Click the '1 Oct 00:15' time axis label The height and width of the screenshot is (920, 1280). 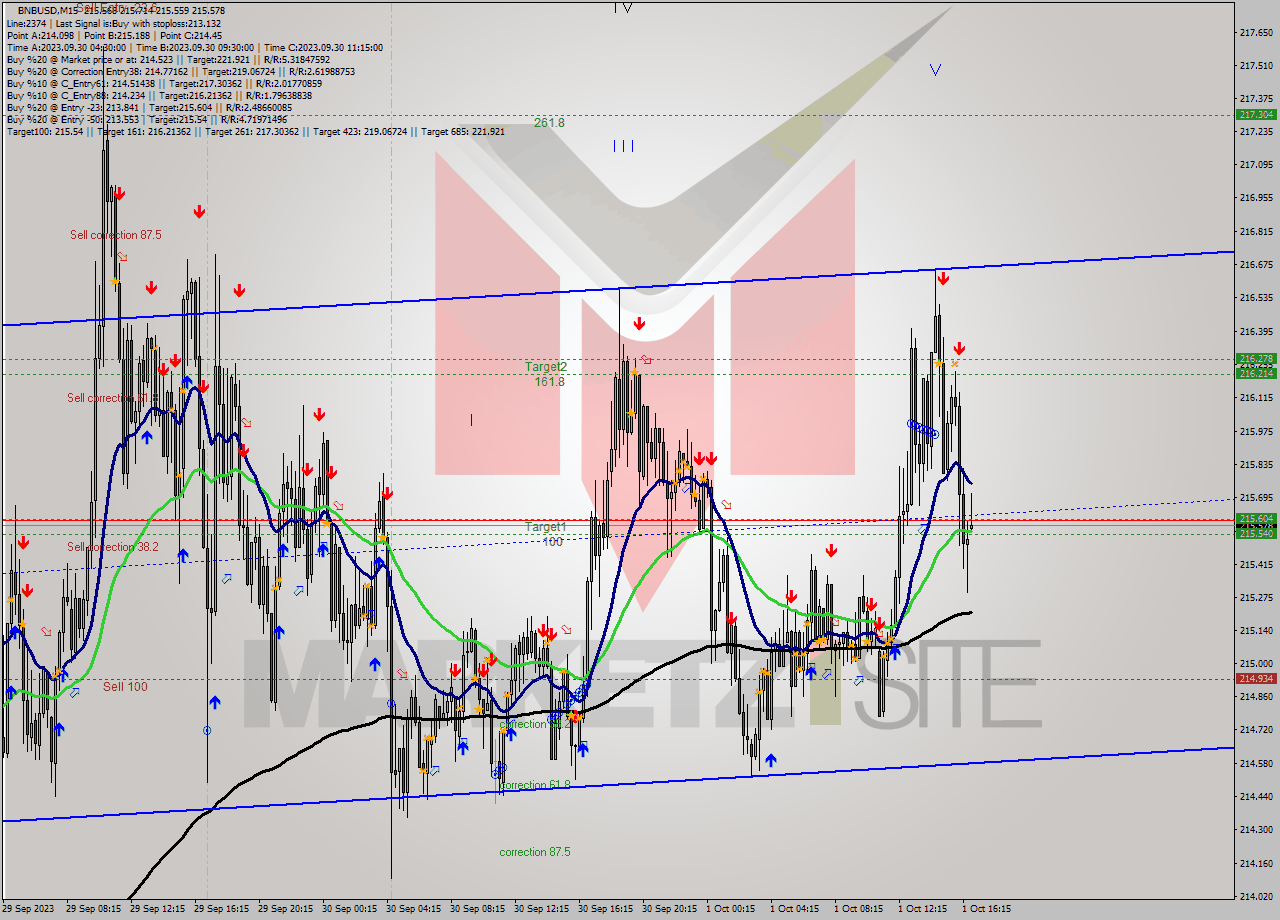tap(730, 909)
